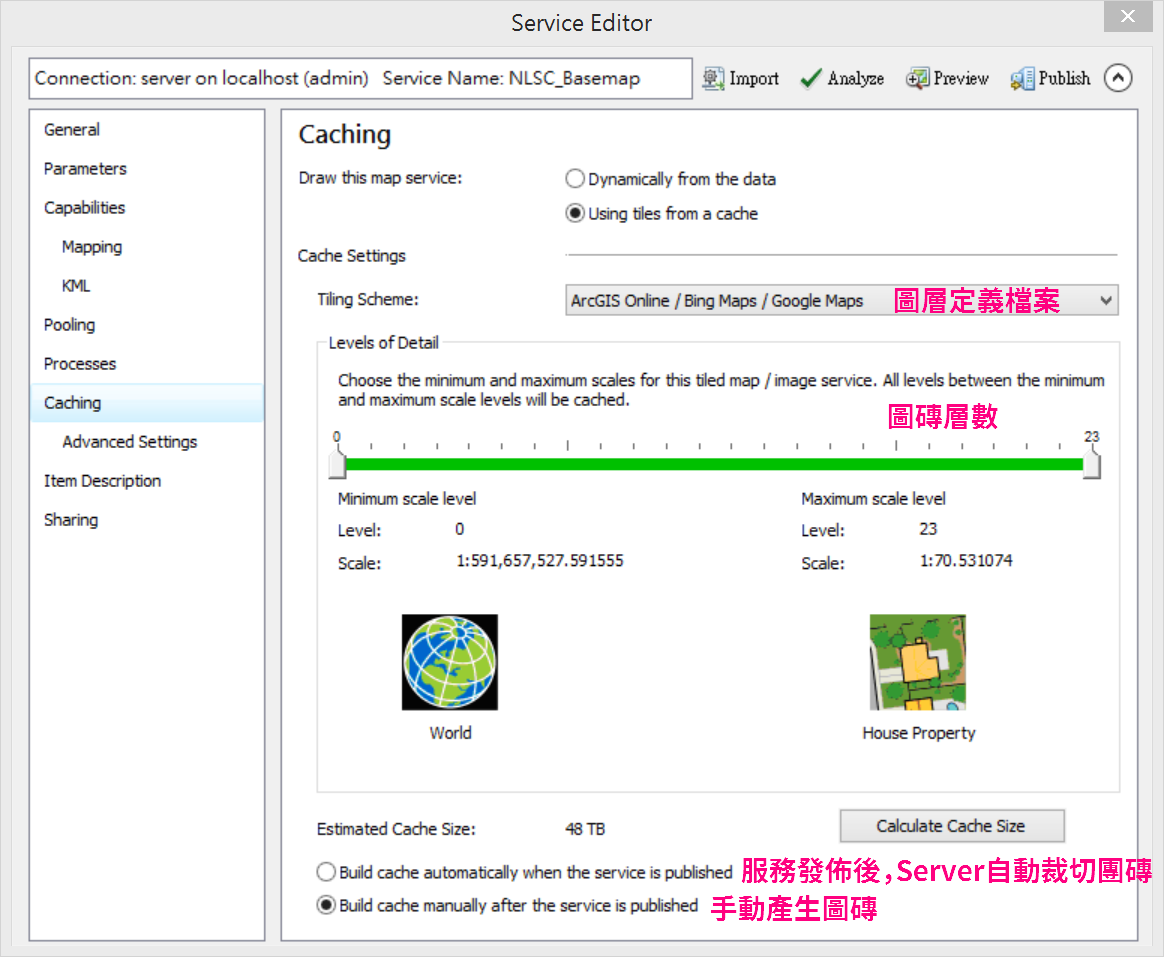Choose Build cache automatically when published
The height and width of the screenshot is (957, 1164).
click(326, 872)
